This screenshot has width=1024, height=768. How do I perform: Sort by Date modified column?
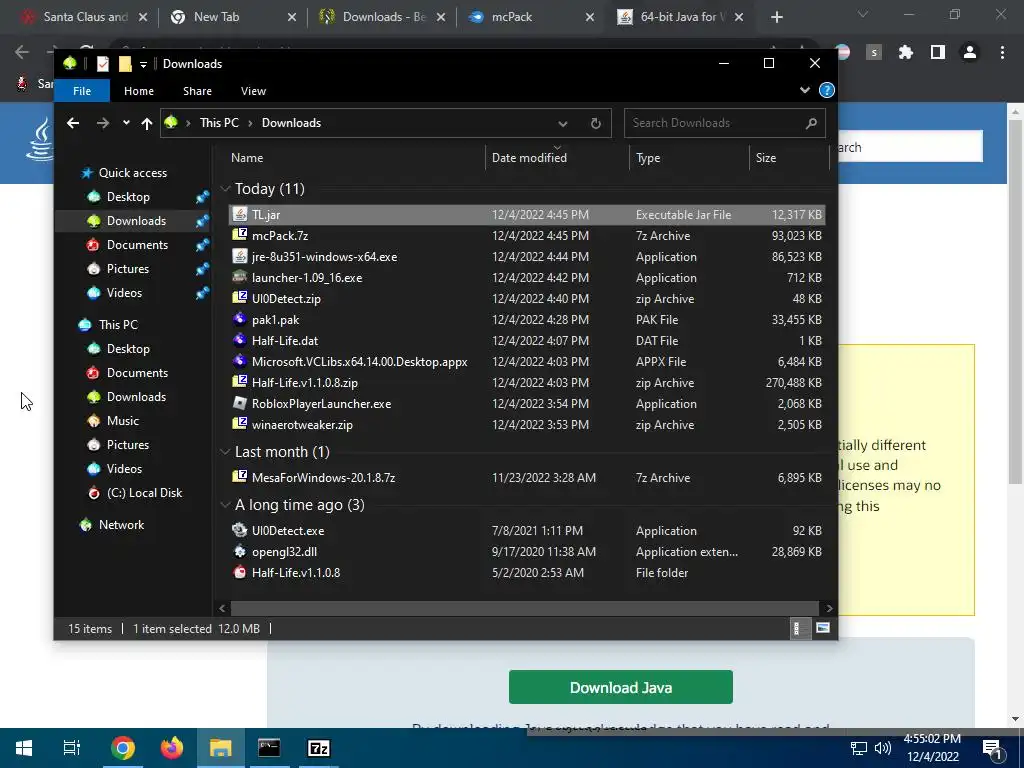pyautogui.click(x=557, y=157)
